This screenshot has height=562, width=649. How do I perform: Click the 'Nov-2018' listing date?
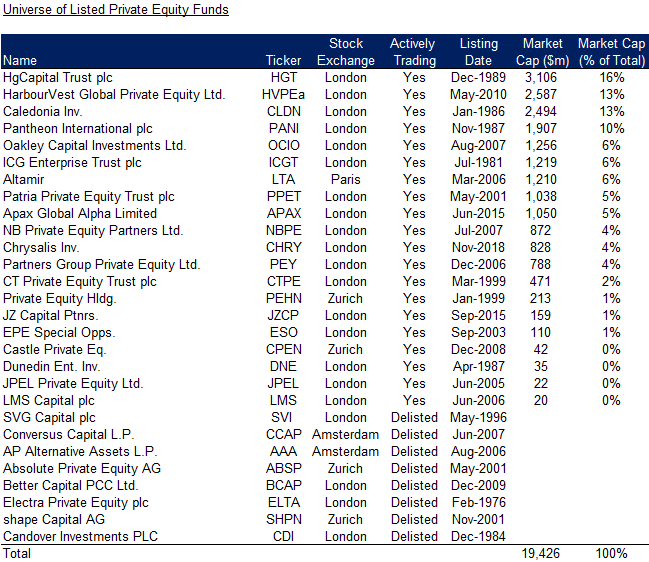tap(478, 247)
